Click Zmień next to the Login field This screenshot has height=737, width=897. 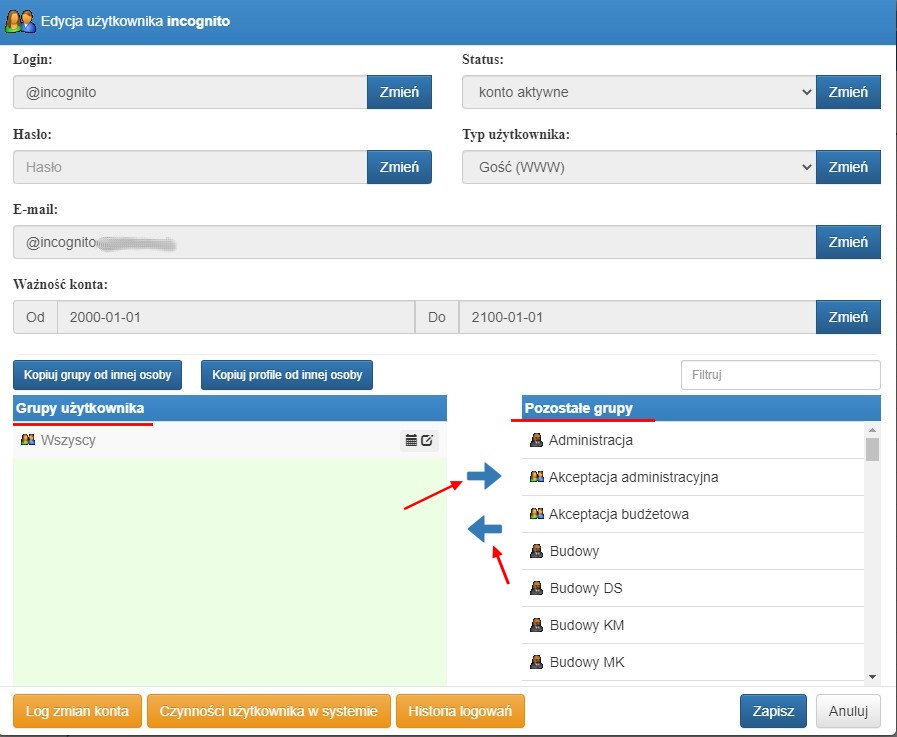(399, 92)
